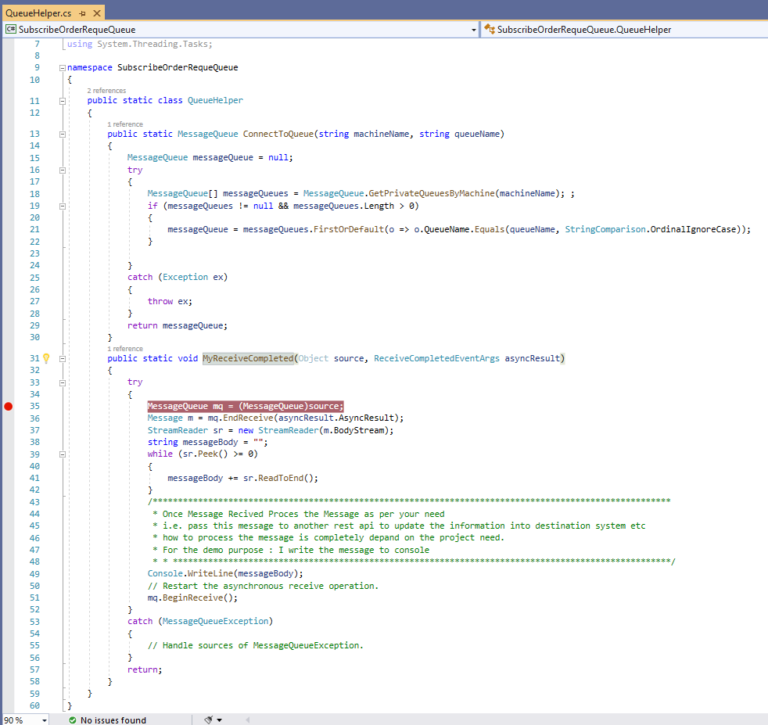Viewport: 768px width, 725px height.
Task: Click the lightbulb quick actions icon
Action: [46, 358]
